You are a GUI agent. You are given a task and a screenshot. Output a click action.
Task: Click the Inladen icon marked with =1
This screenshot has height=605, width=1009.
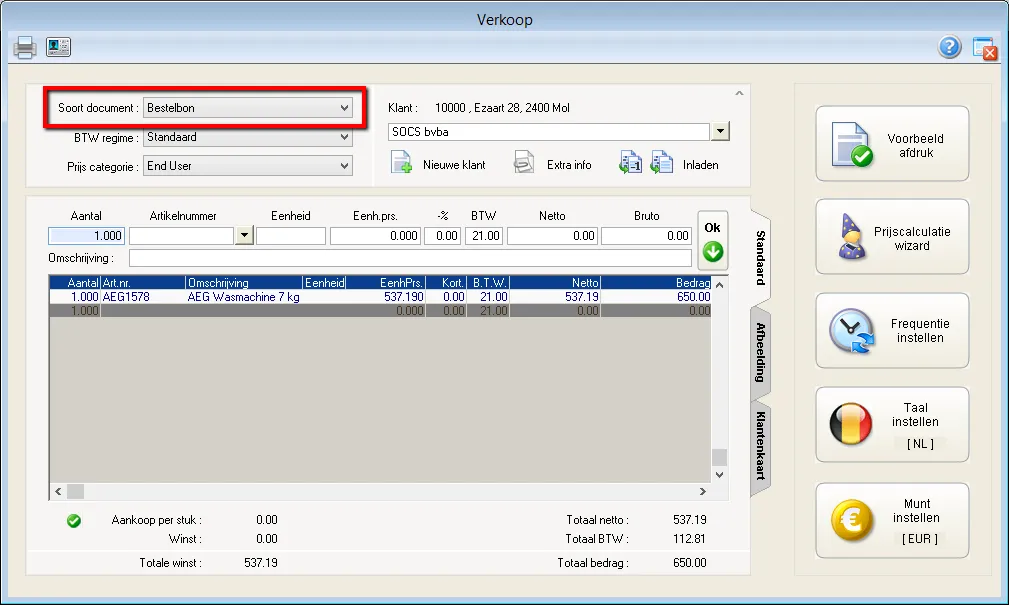[630, 164]
